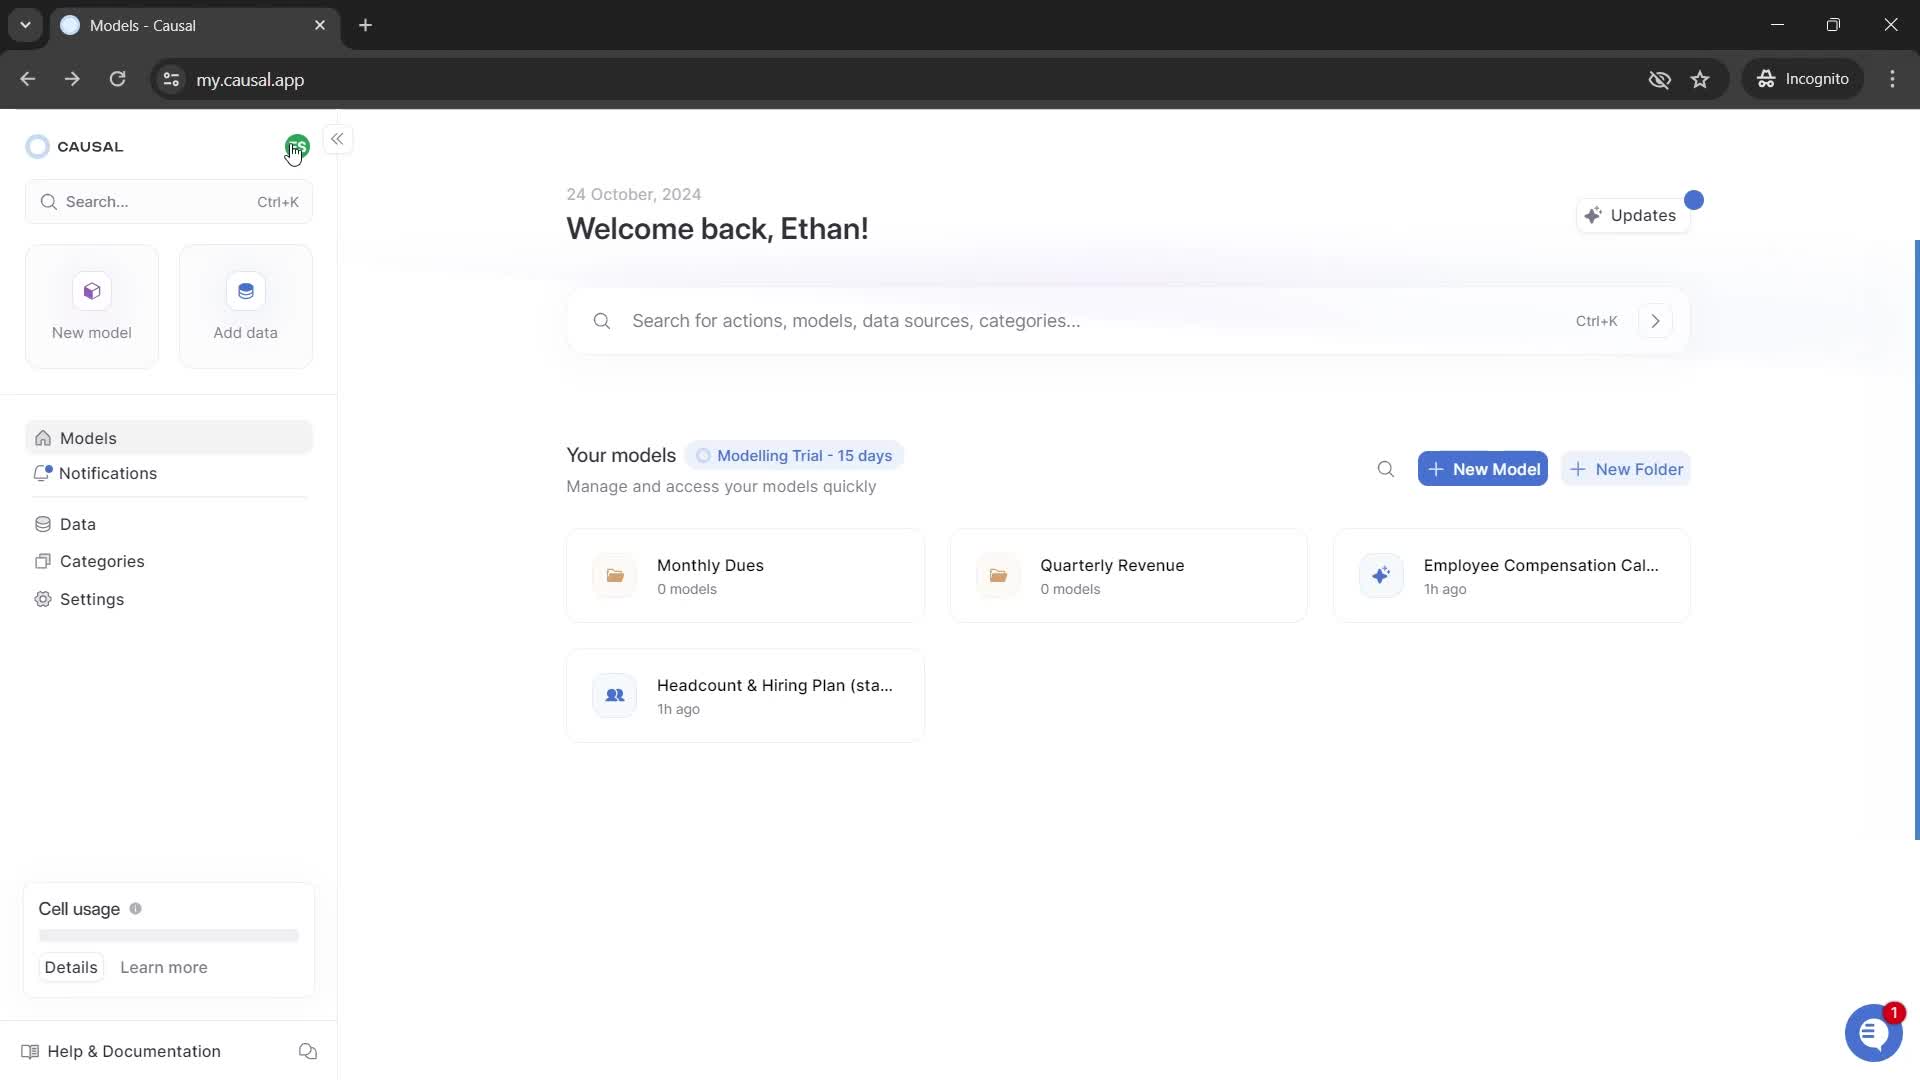Image resolution: width=1920 pixels, height=1080 pixels.
Task: Click the Settings sidebar icon
Action: coord(44,599)
